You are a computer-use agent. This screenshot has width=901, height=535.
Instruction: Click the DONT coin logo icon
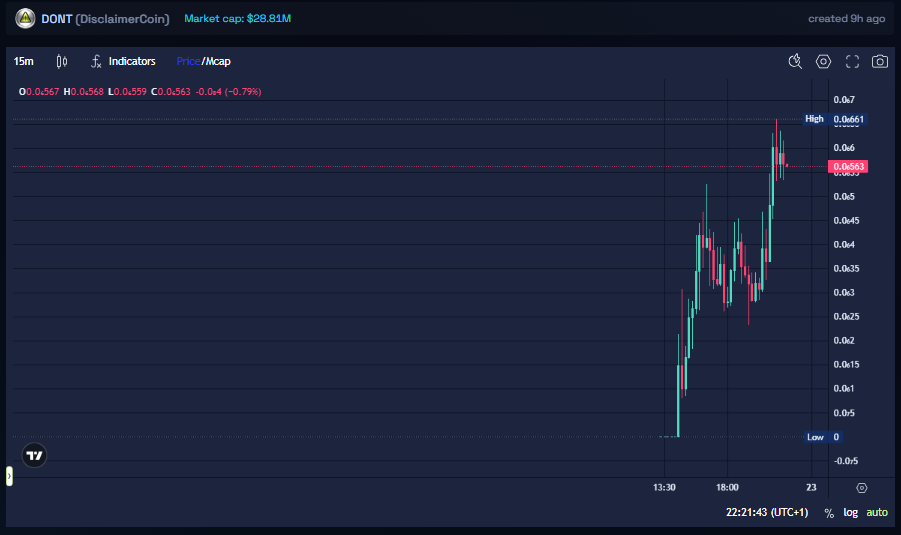click(25, 18)
